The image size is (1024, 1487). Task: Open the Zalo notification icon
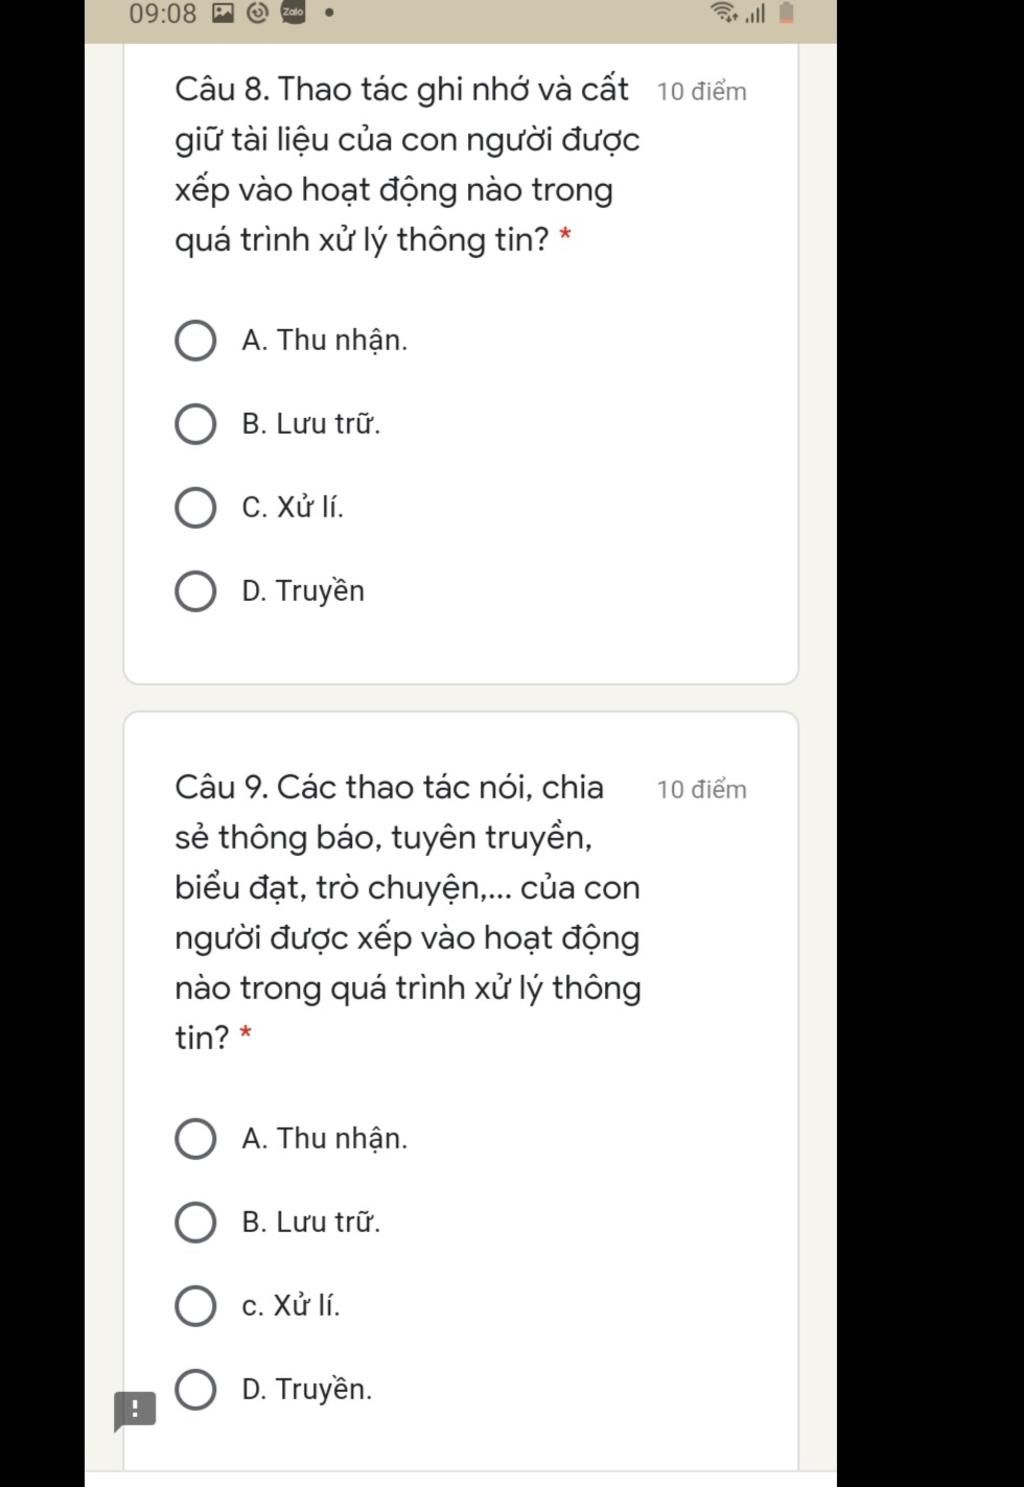(292, 13)
